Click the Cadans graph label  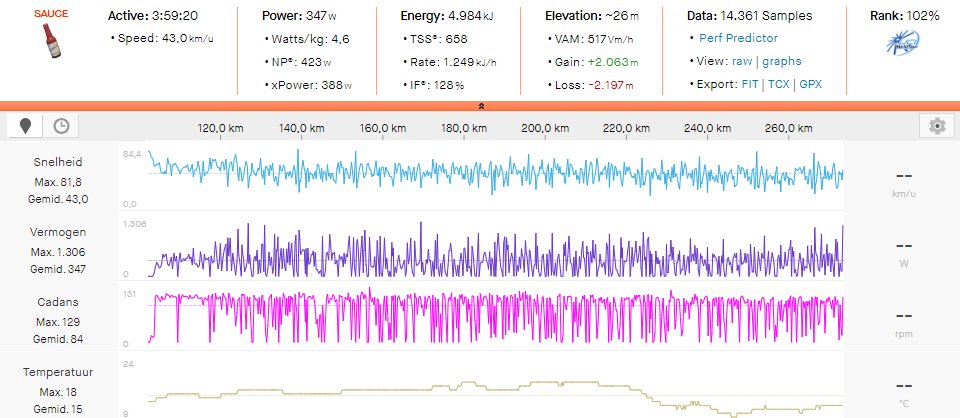click(58, 302)
